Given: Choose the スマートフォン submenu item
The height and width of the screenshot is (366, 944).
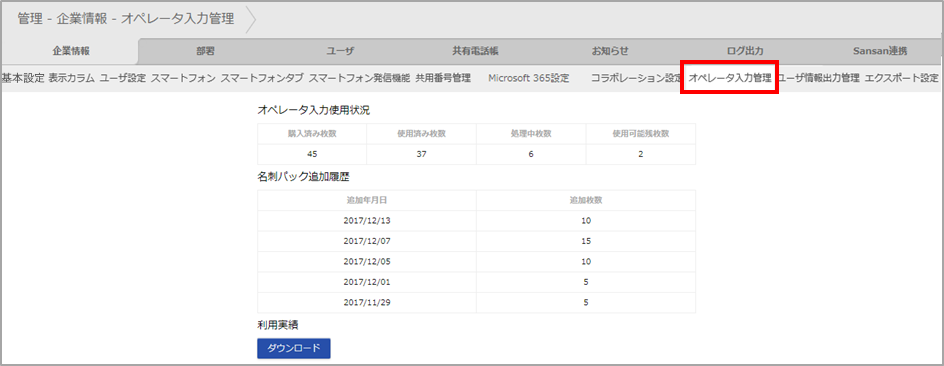Looking at the screenshot, I should 183,78.
